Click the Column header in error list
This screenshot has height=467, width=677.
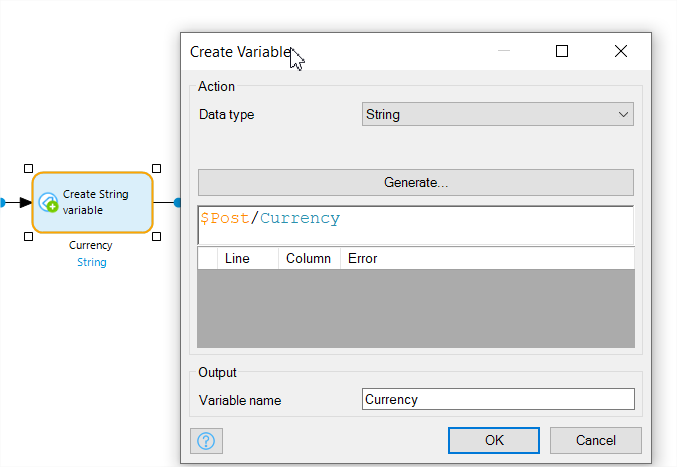[309, 259]
